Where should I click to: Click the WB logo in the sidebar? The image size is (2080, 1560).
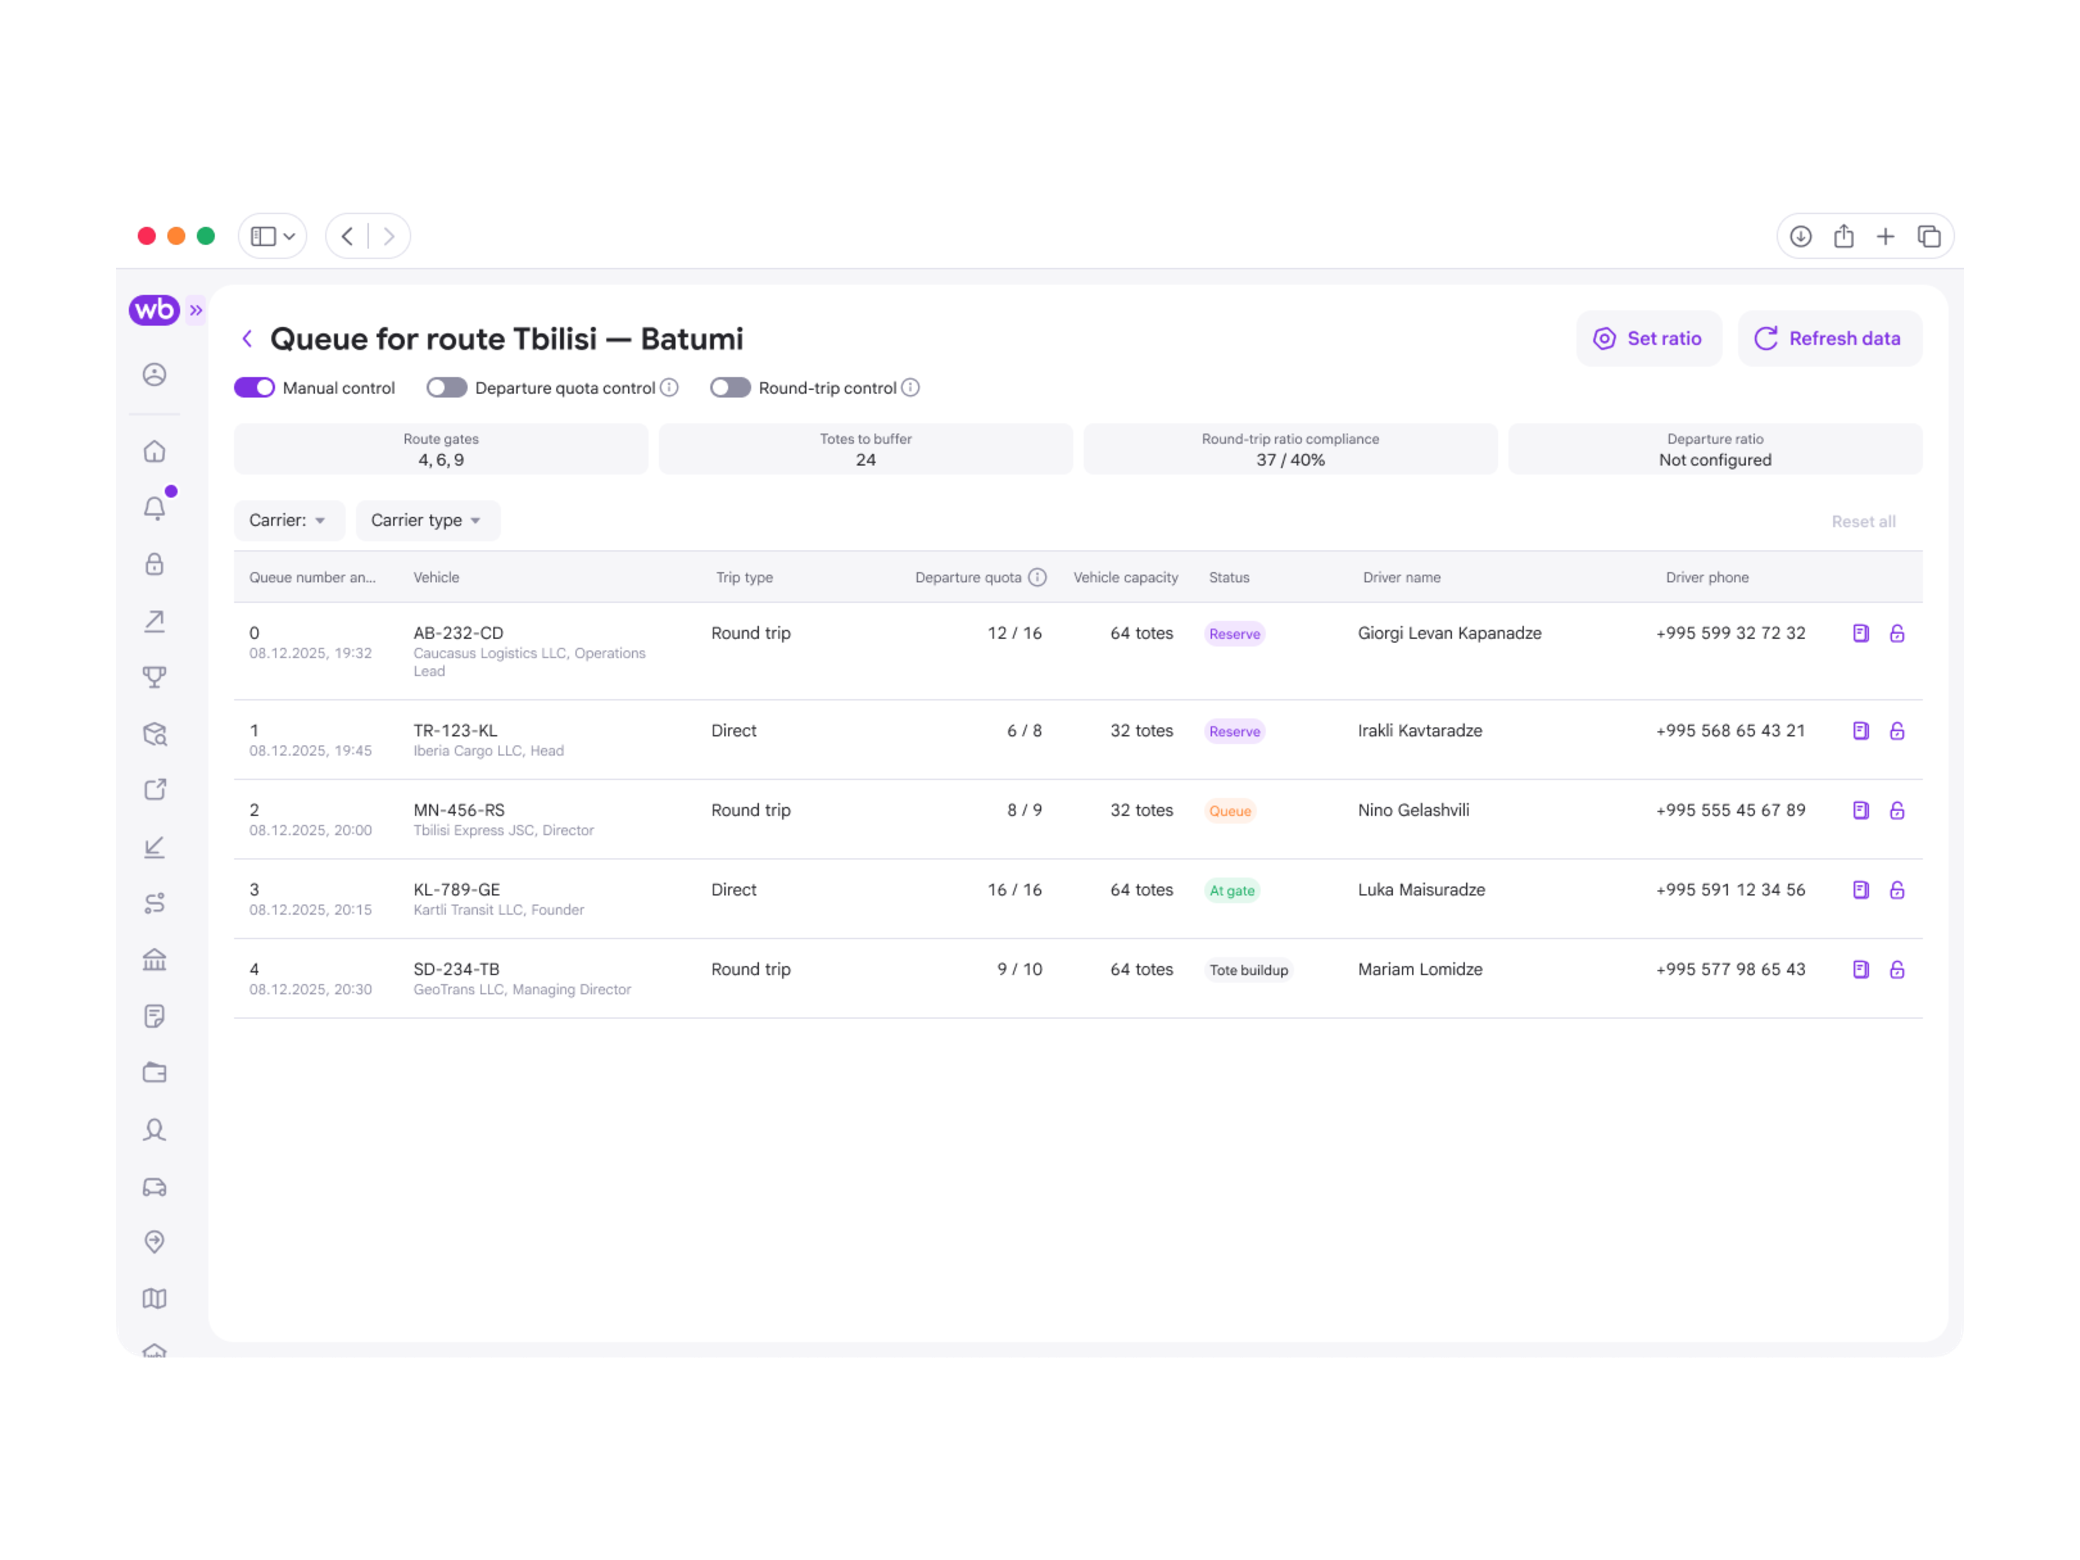(x=154, y=310)
